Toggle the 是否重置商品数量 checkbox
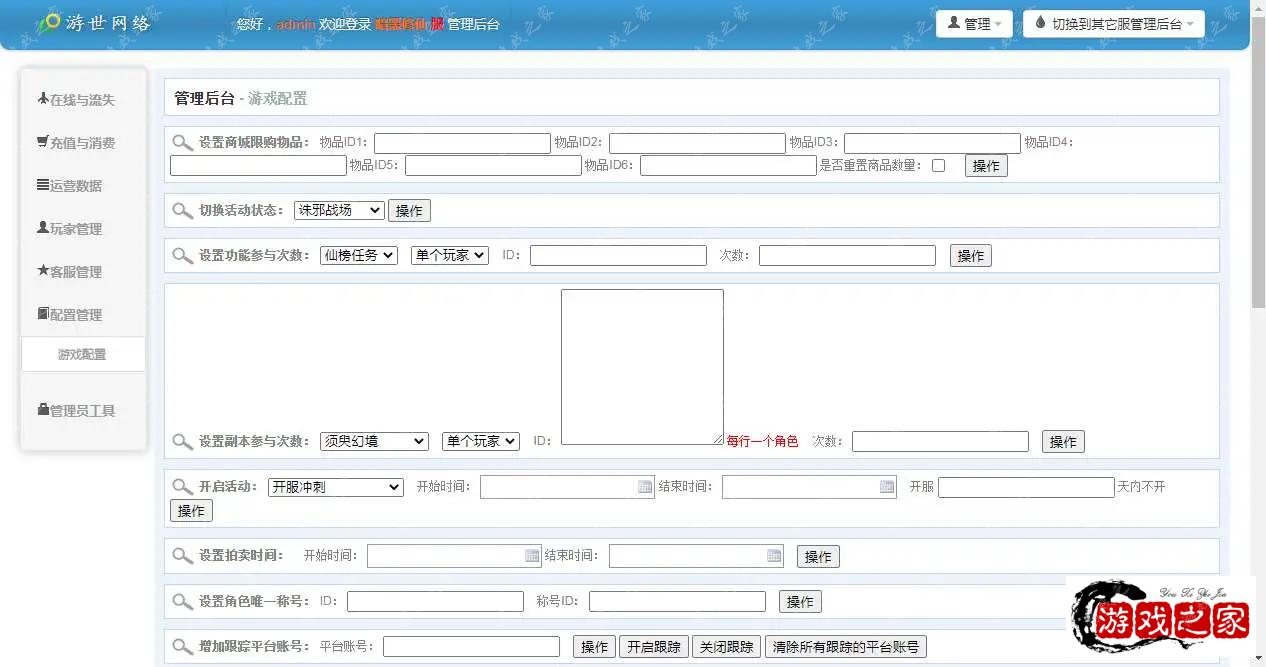1266x667 pixels. pyautogui.click(x=938, y=166)
